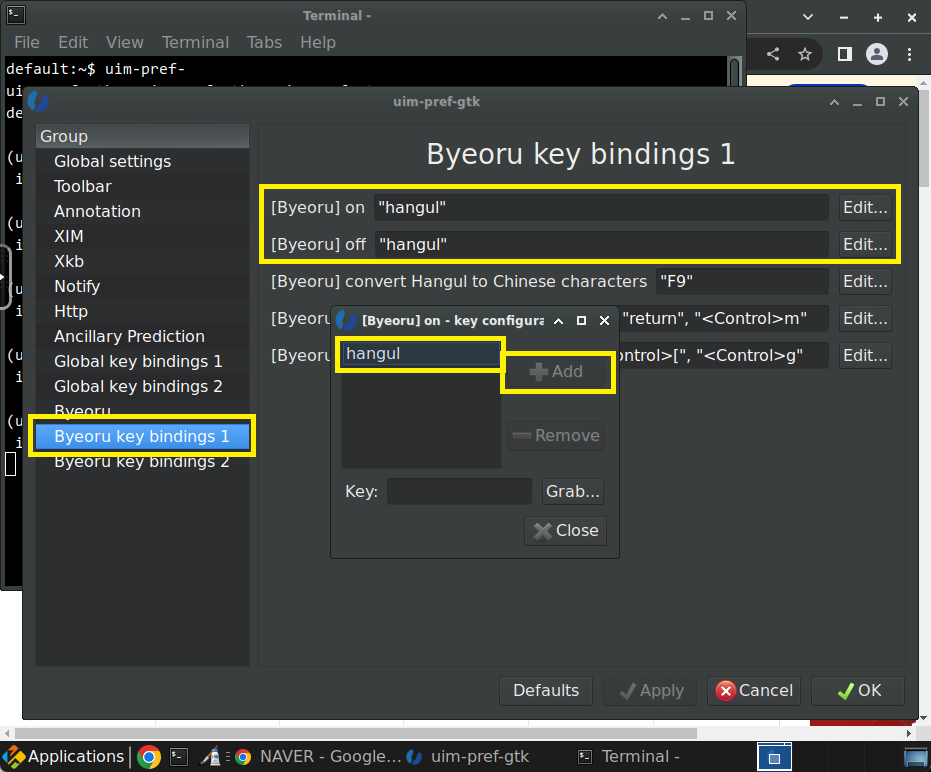Open Chrome side panel icon
The image size is (931, 772).
844,55
